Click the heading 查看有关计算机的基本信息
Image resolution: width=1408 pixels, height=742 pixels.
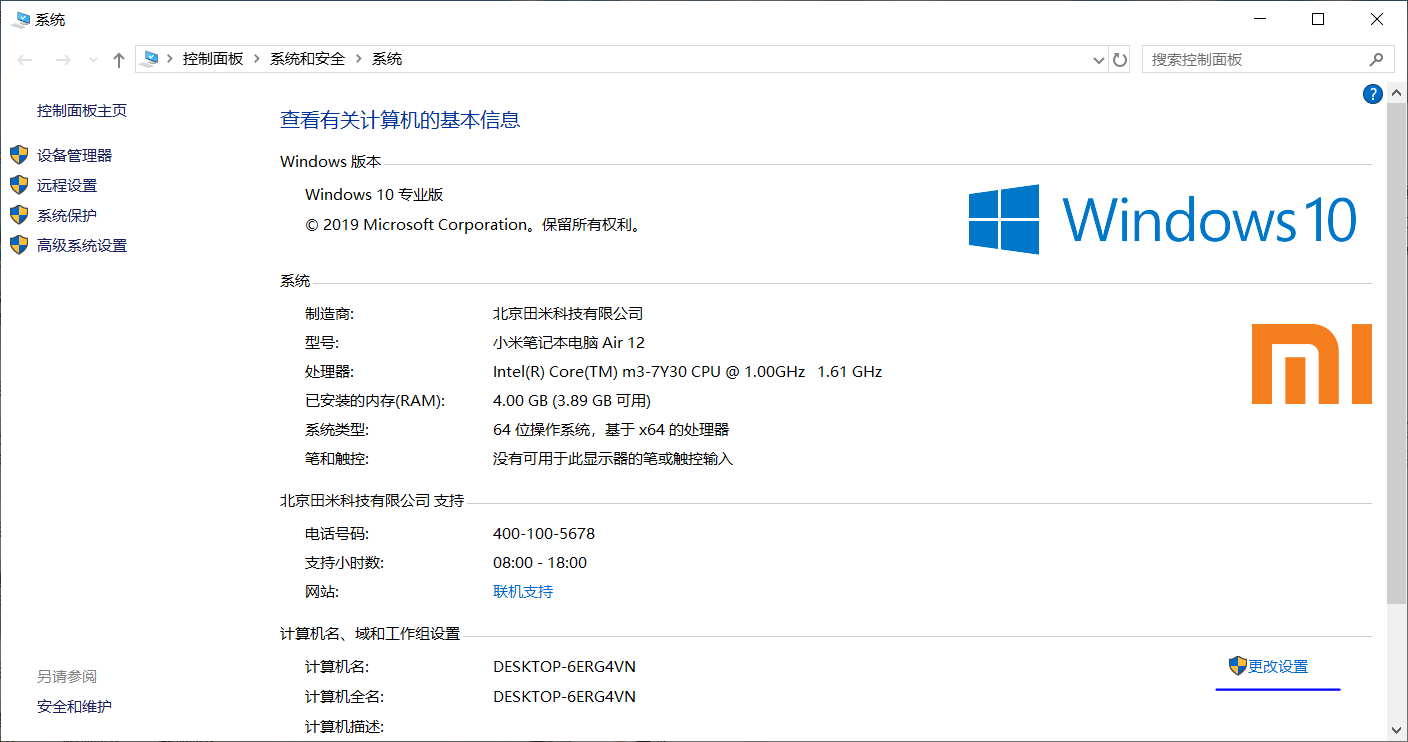click(400, 120)
